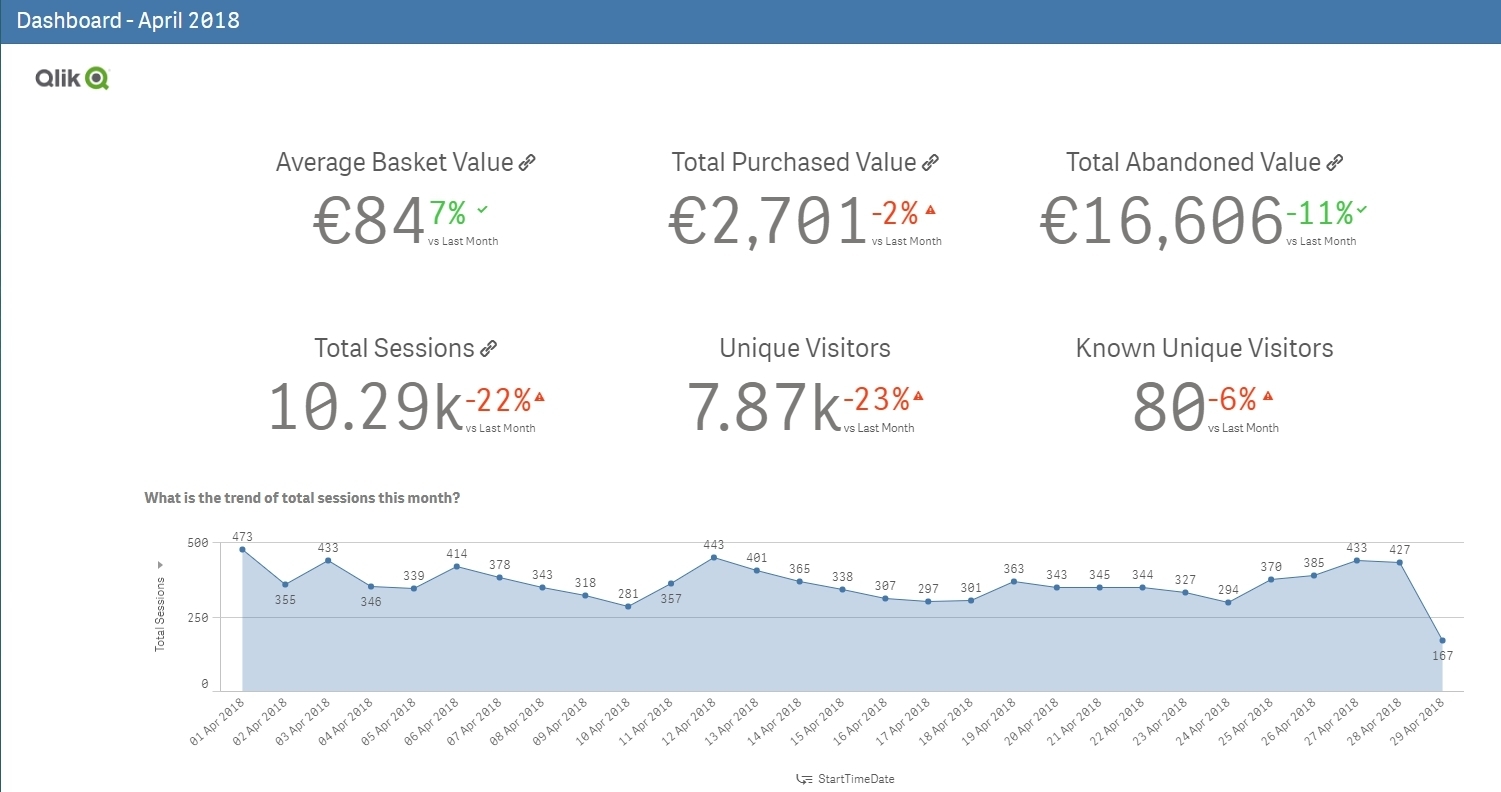This screenshot has width=1501, height=792.
Task: Select the 427 data point on 28 Apr
Action: pos(1399,562)
